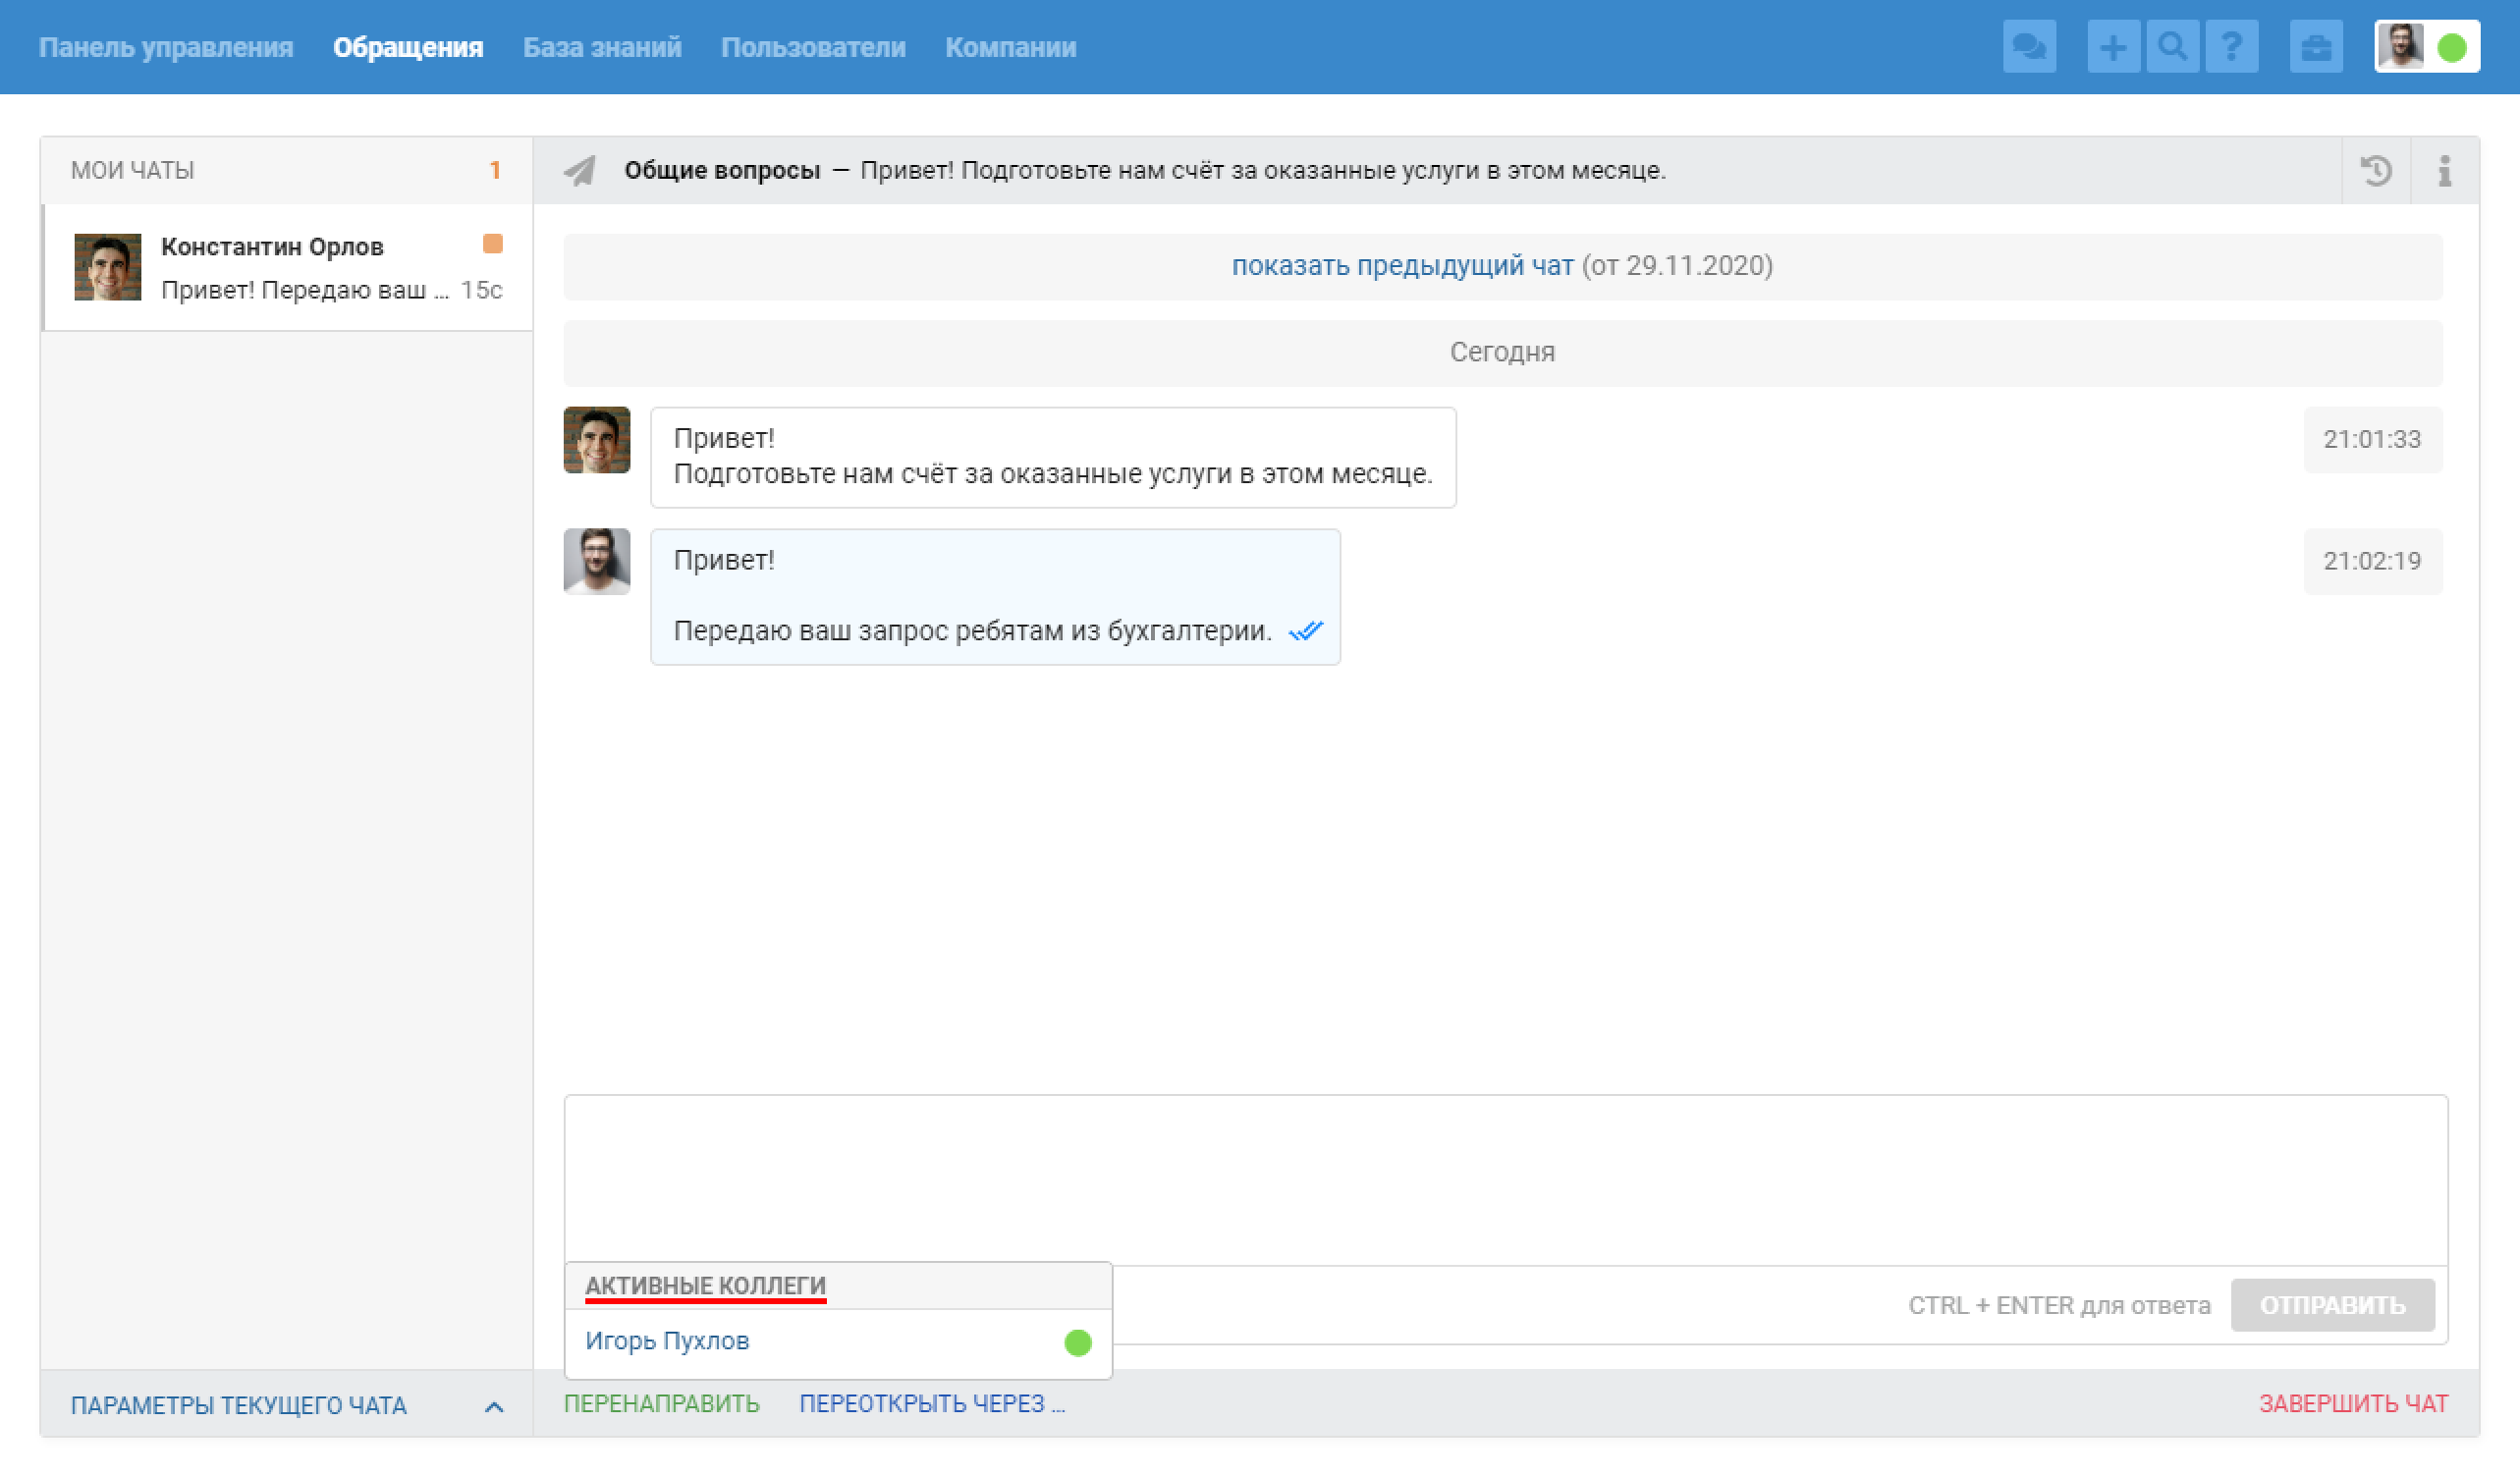This screenshot has height=1477, width=2520.
Task: Click the orange status marker on Константин Орлов chat
Action: coord(492,244)
